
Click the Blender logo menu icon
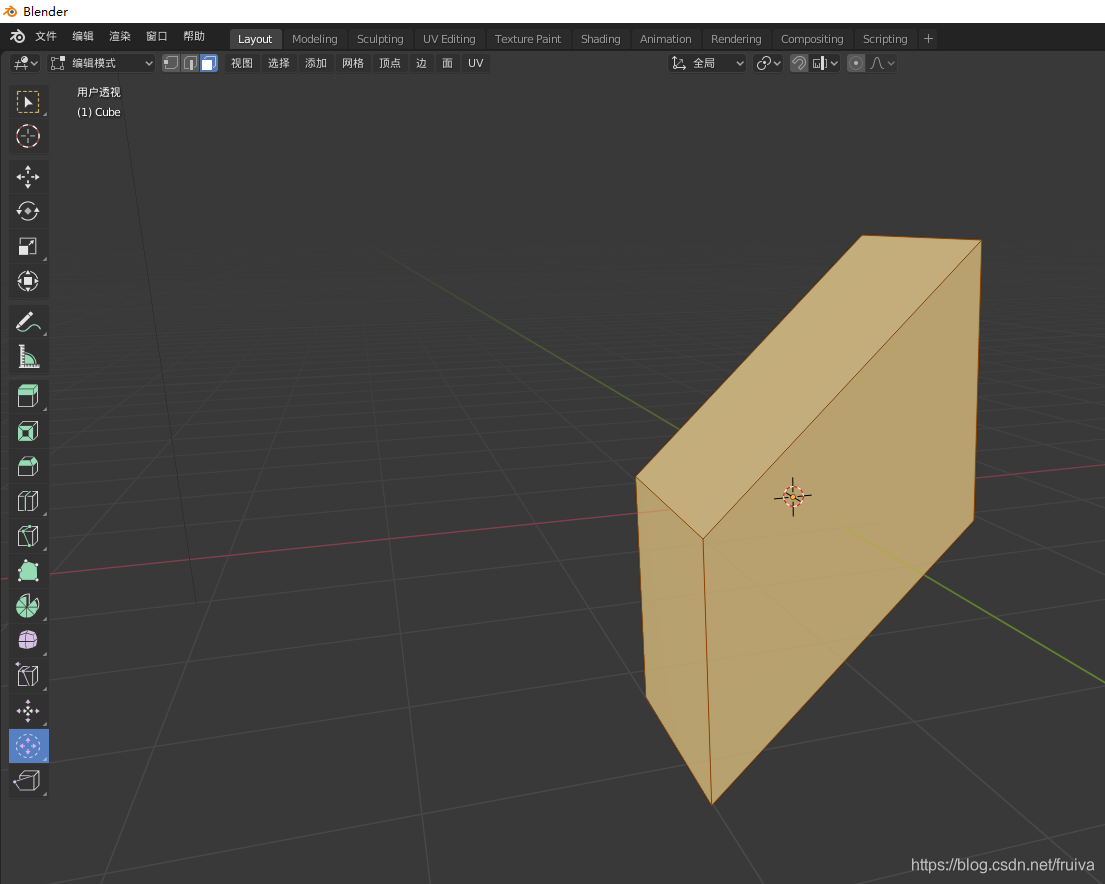(x=17, y=37)
